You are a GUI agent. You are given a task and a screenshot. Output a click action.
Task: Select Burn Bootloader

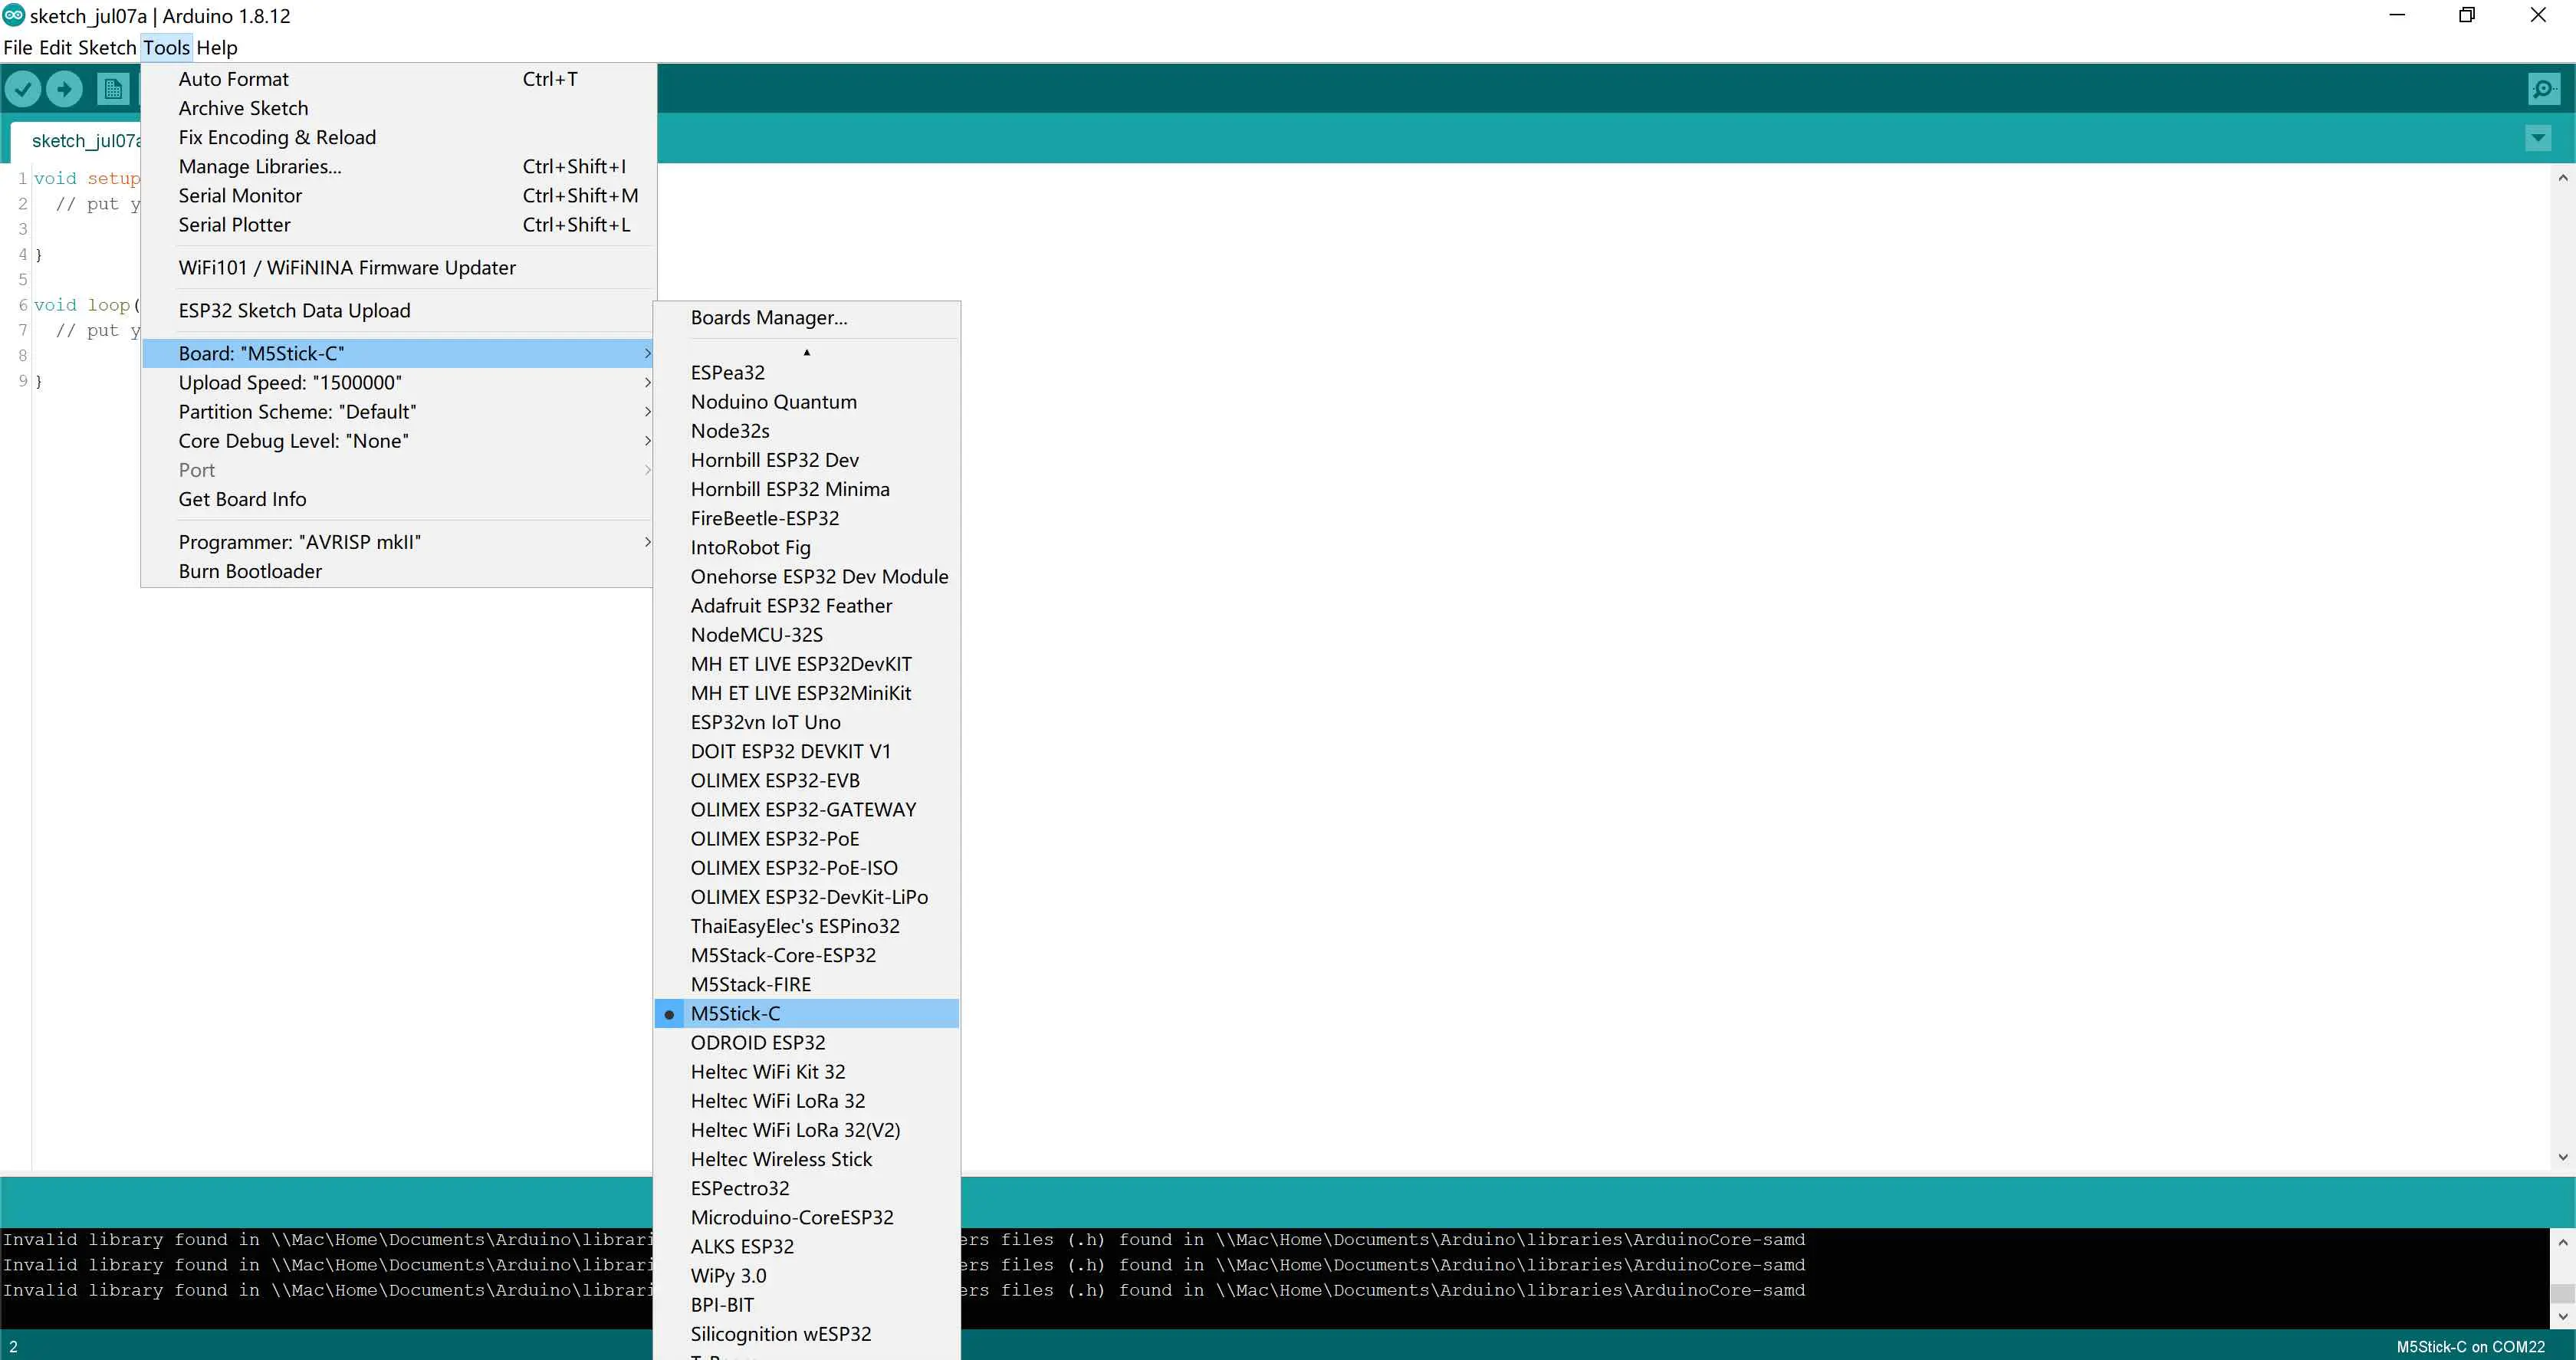[x=398, y=570]
